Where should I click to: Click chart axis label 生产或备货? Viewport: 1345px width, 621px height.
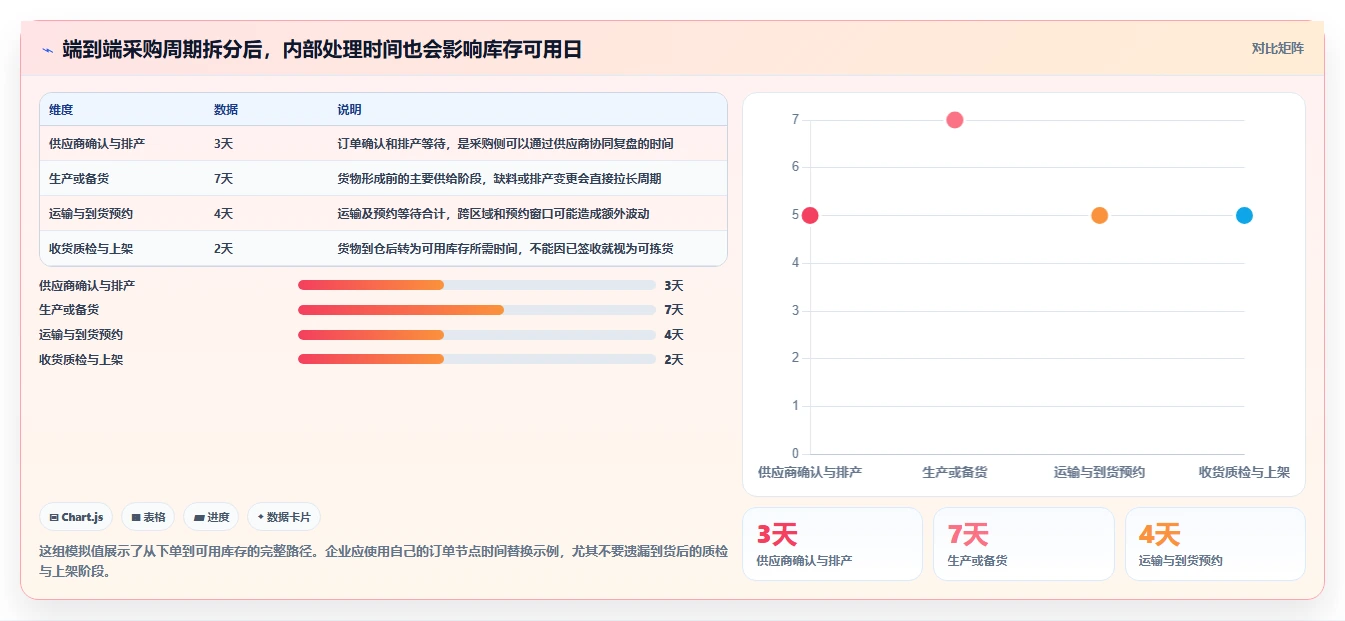(955, 472)
